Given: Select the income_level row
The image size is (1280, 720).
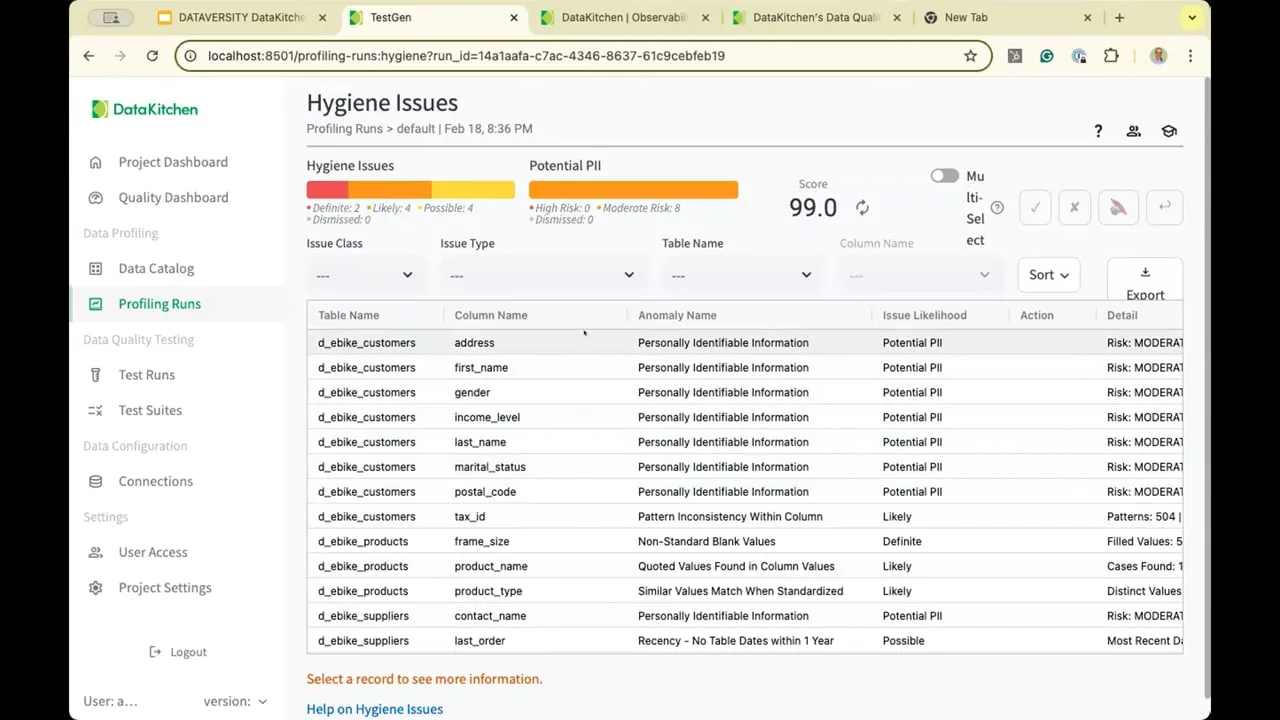Looking at the screenshot, I should tap(745, 417).
